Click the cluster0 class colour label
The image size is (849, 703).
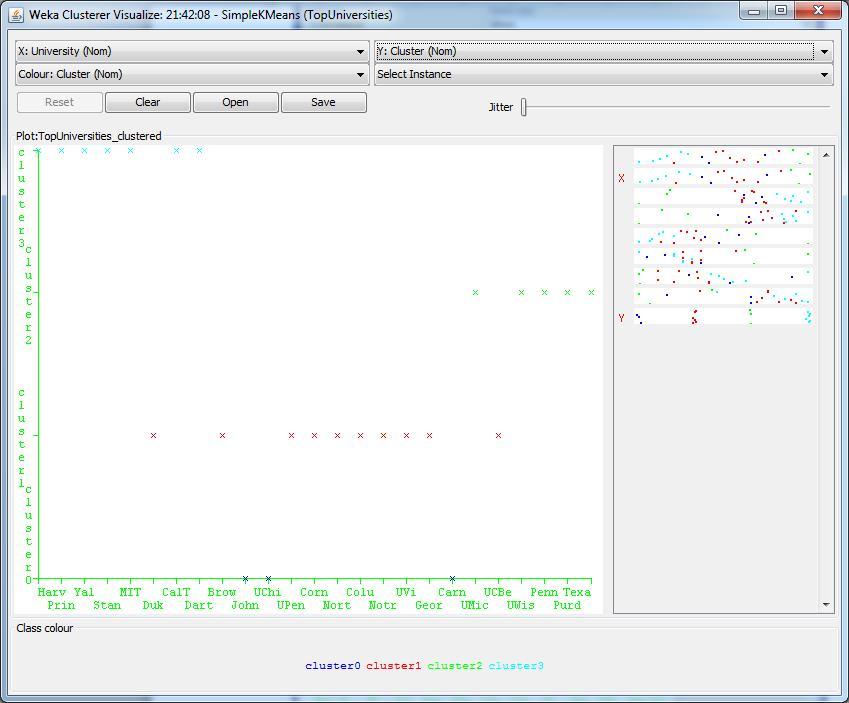332,666
